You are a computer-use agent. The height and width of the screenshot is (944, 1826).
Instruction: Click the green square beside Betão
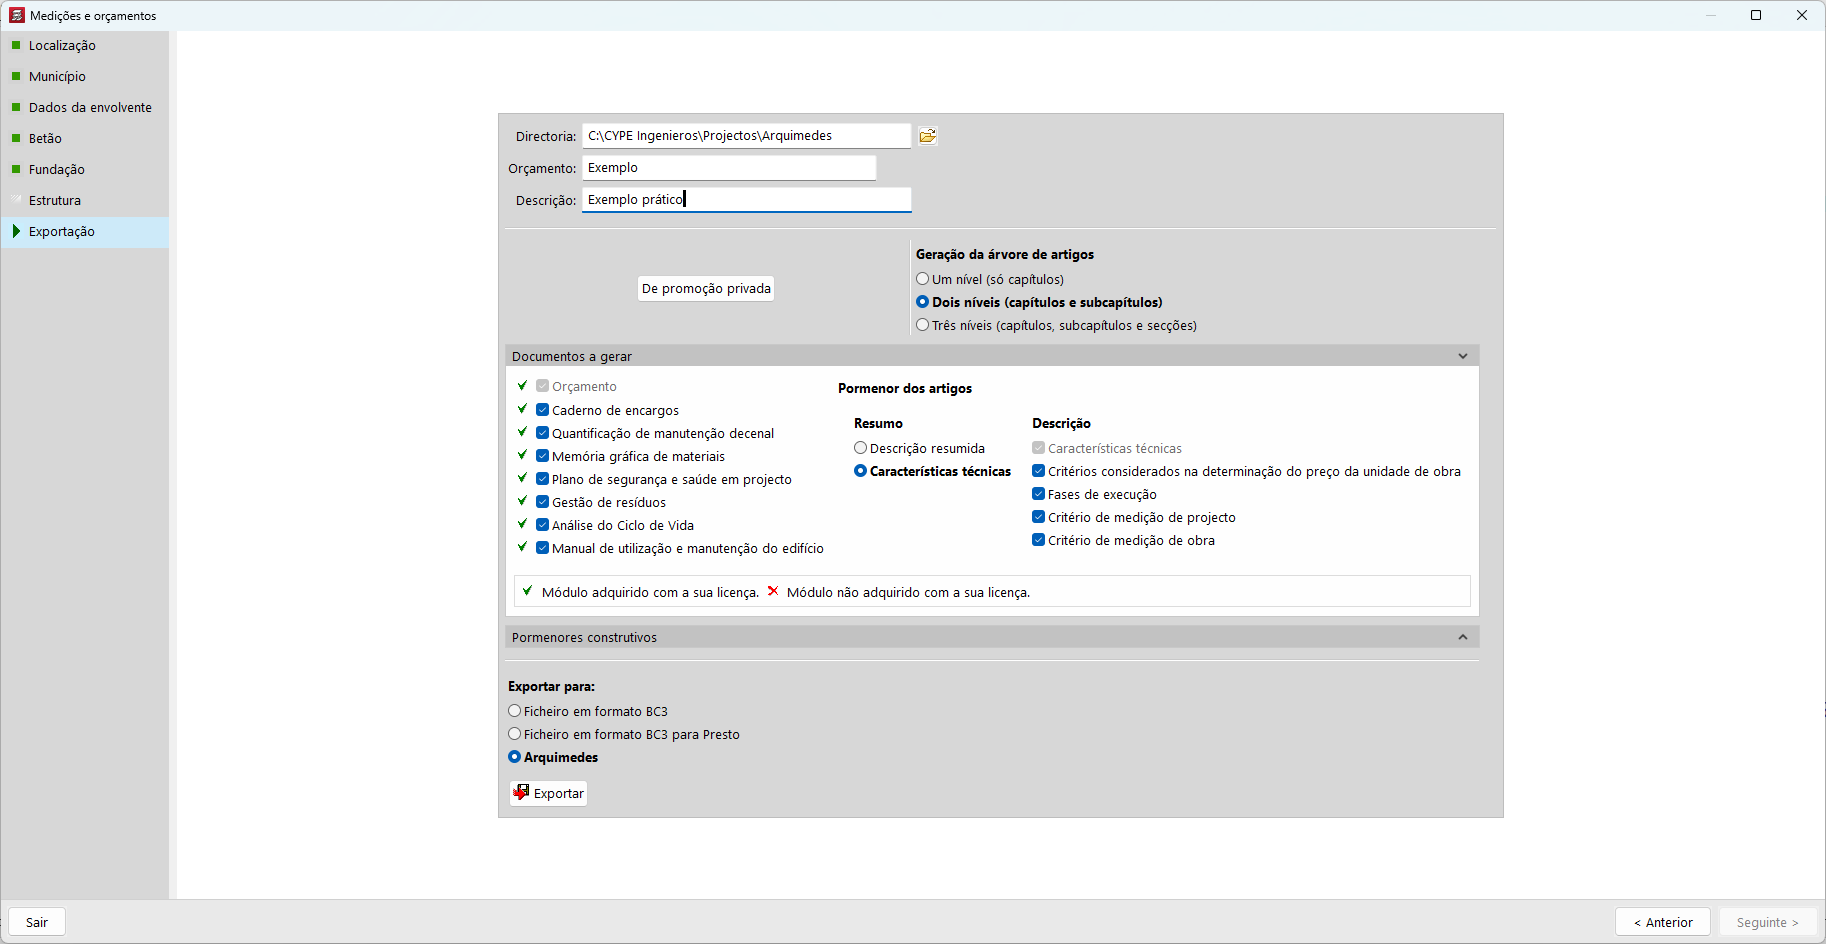pos(16,138)
